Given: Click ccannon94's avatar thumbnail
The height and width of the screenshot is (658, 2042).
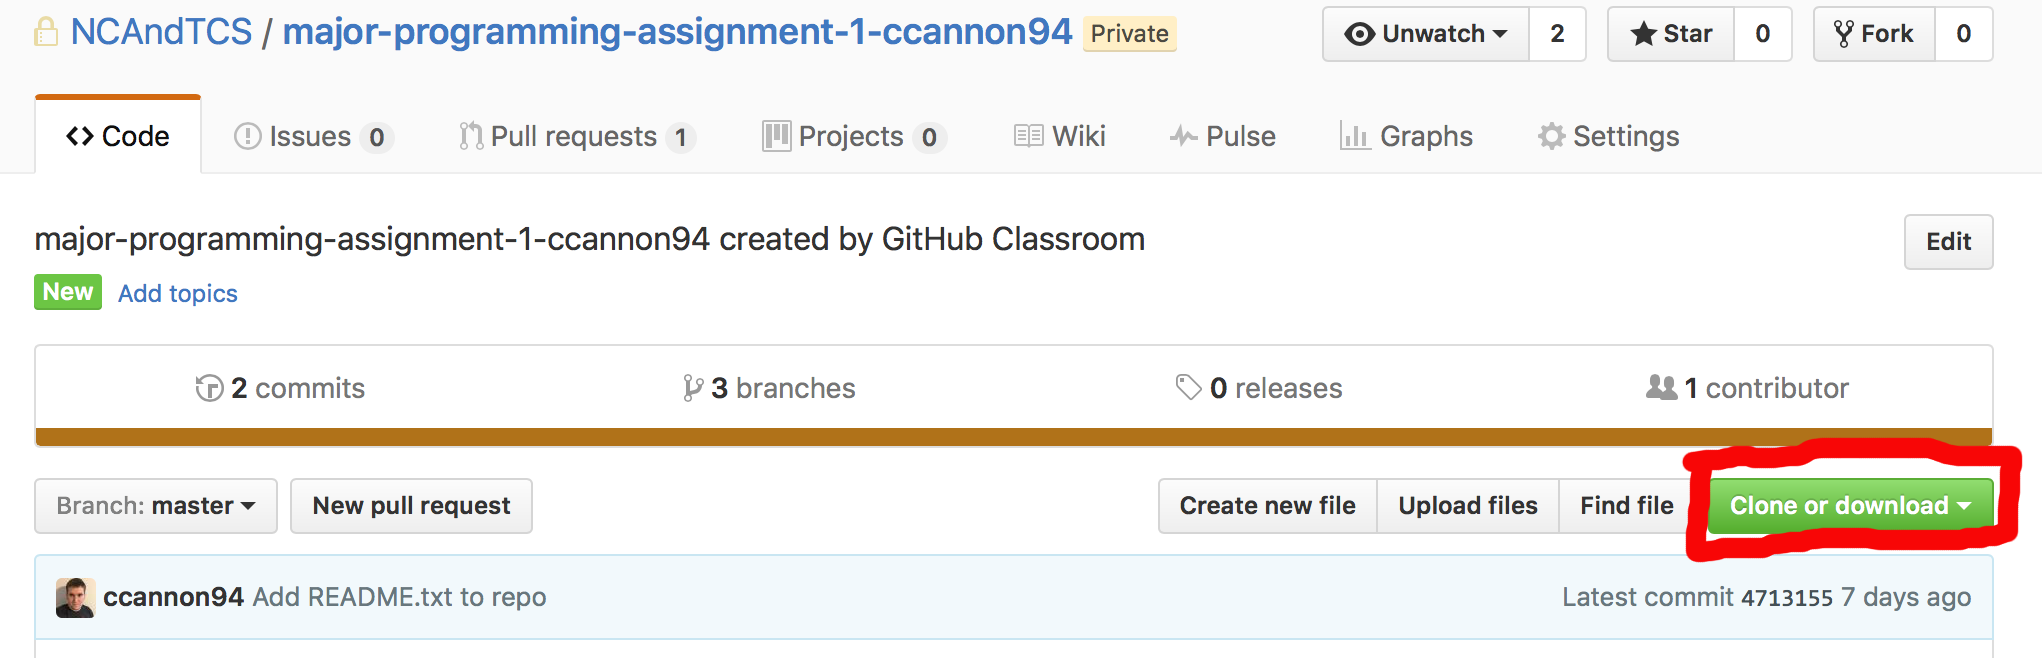Looking at the screenshot, I should [x=75, y=597].
